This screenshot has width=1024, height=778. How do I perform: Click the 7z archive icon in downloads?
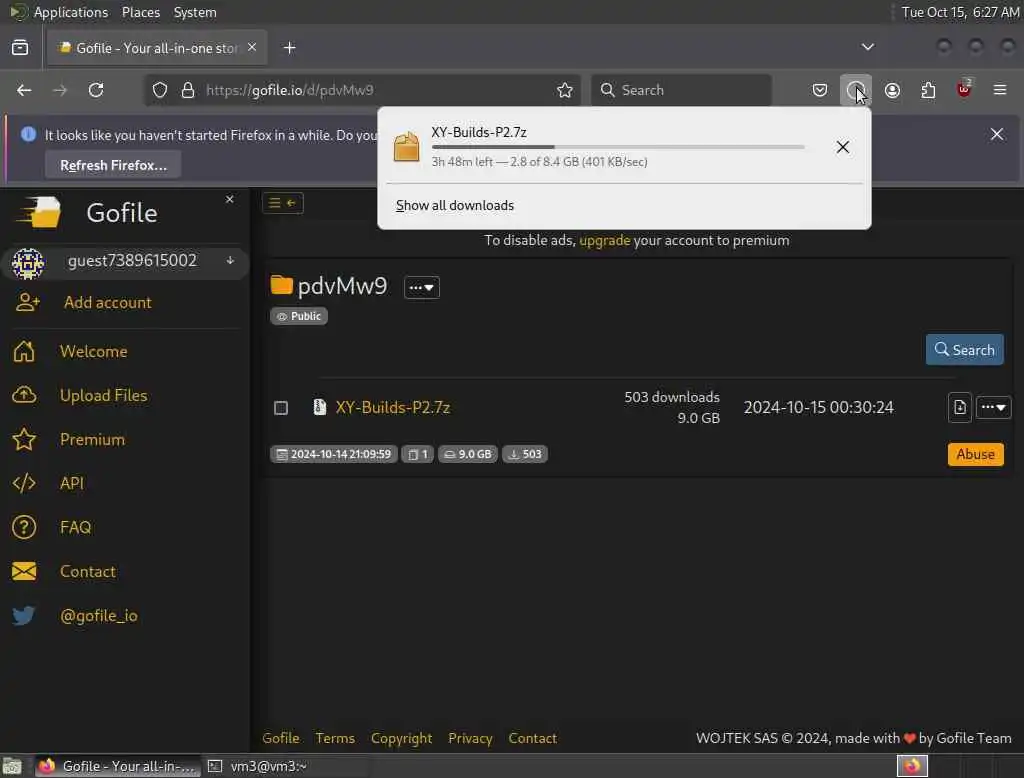tap(406, 146)
